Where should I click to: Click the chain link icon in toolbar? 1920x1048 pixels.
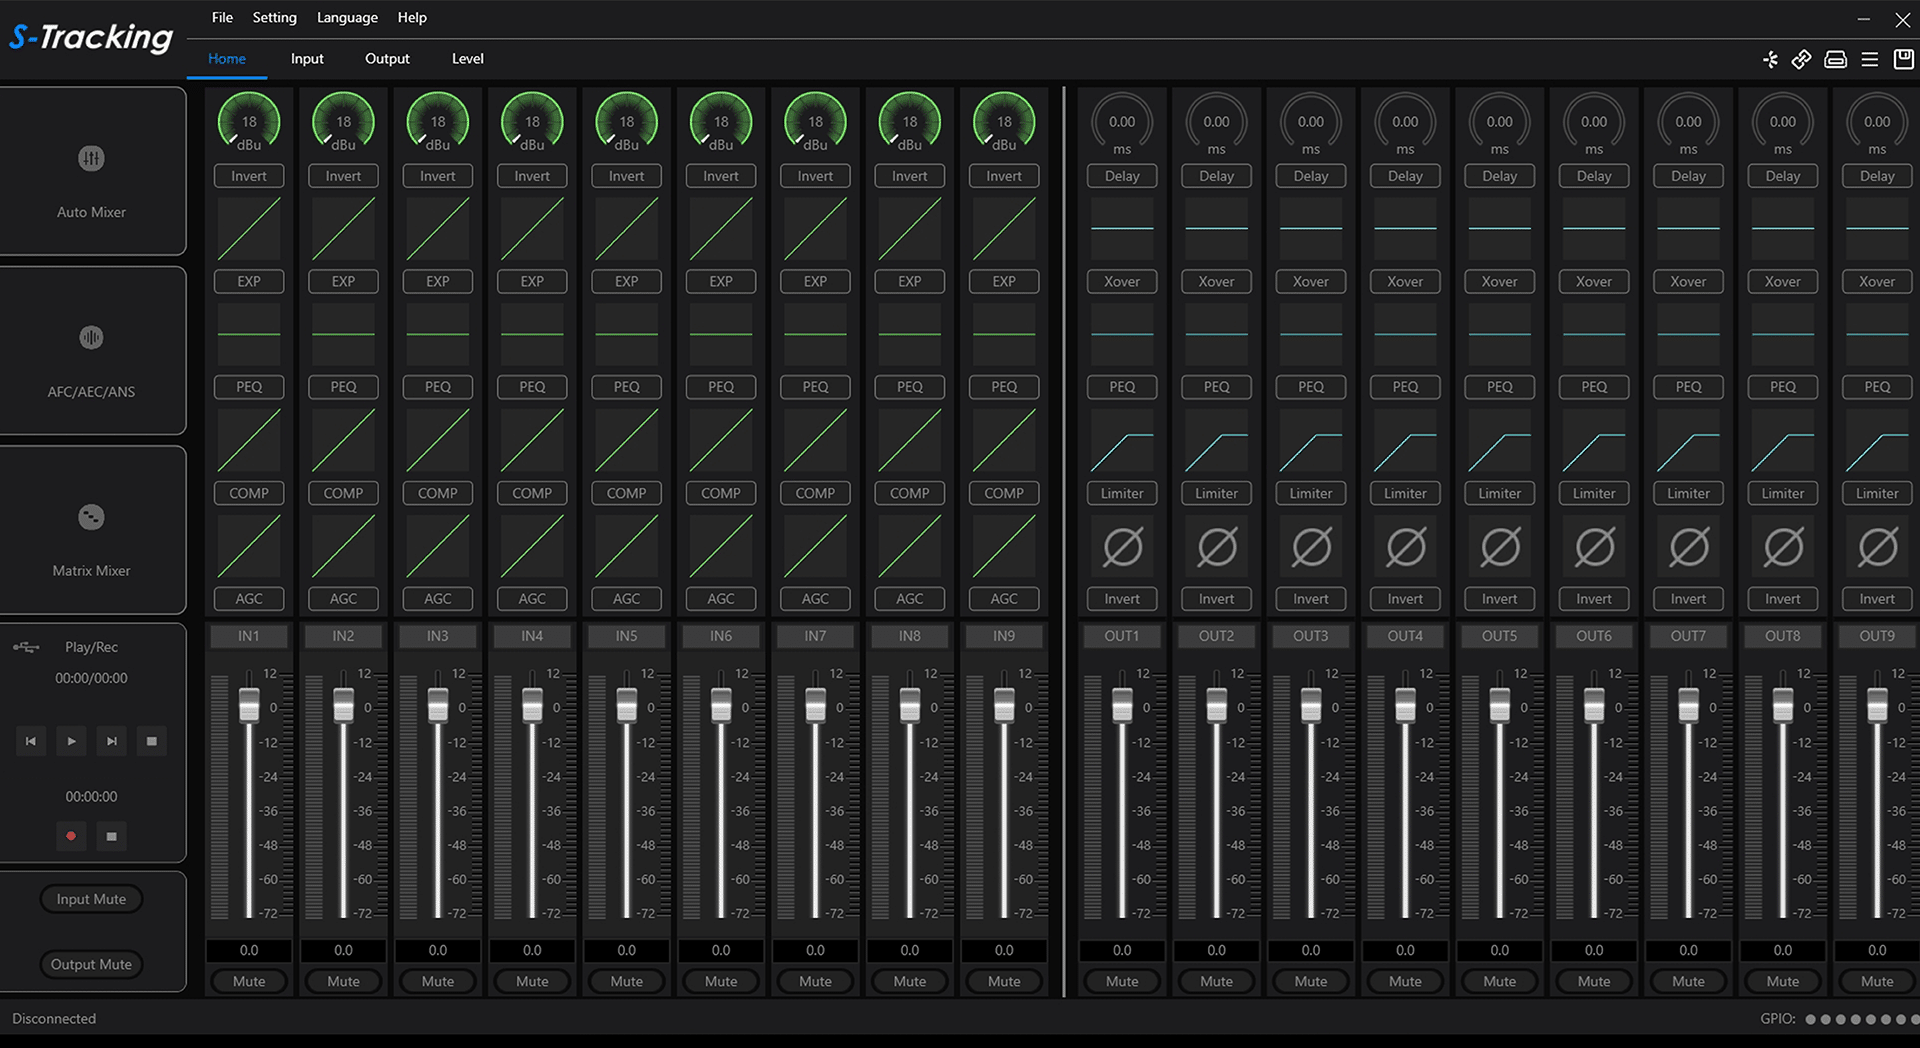[x=1801, y=60]
